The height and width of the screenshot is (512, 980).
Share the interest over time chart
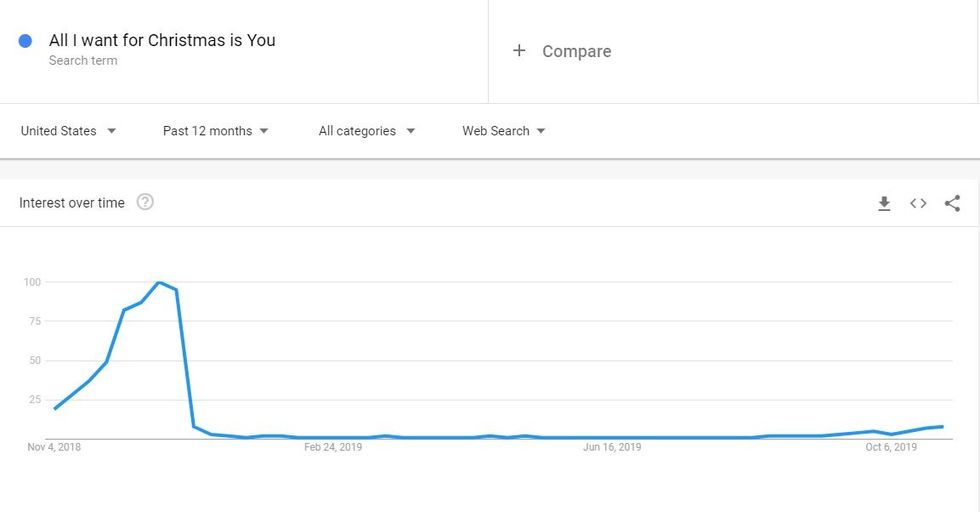[952, 204]
